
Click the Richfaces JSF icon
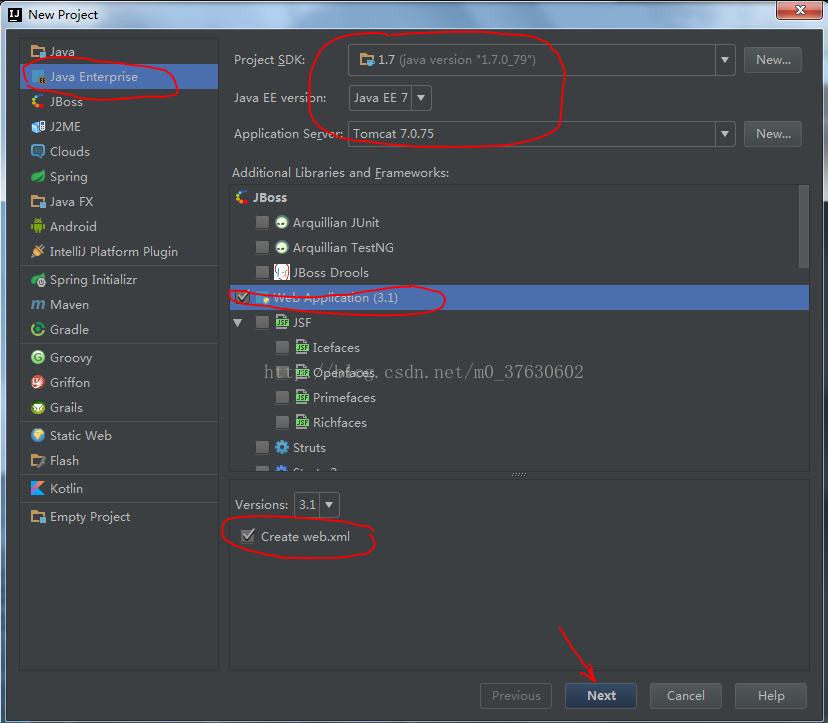tap(302, 422)
